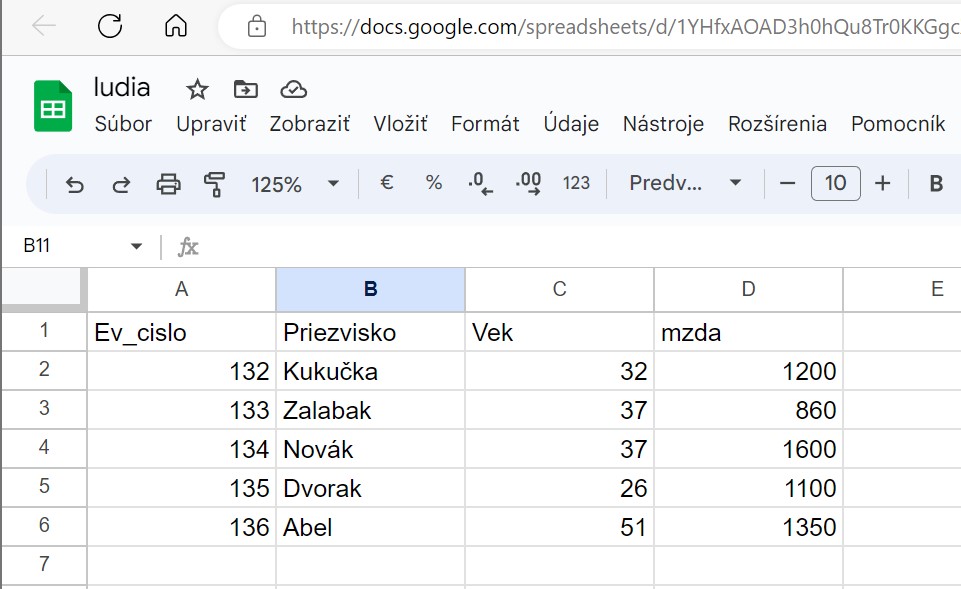
Task: Apply percent format
Action: point(434,183)
